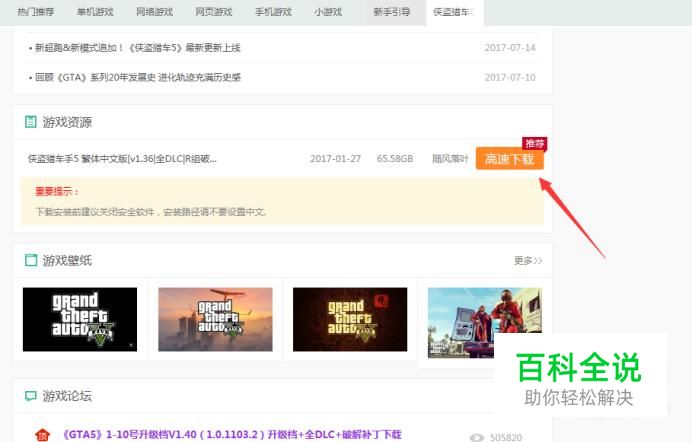Open news link 新超跑&新模式追加
Image resolution: width=692 pixels, height=442 pixels.
point(137,48)
